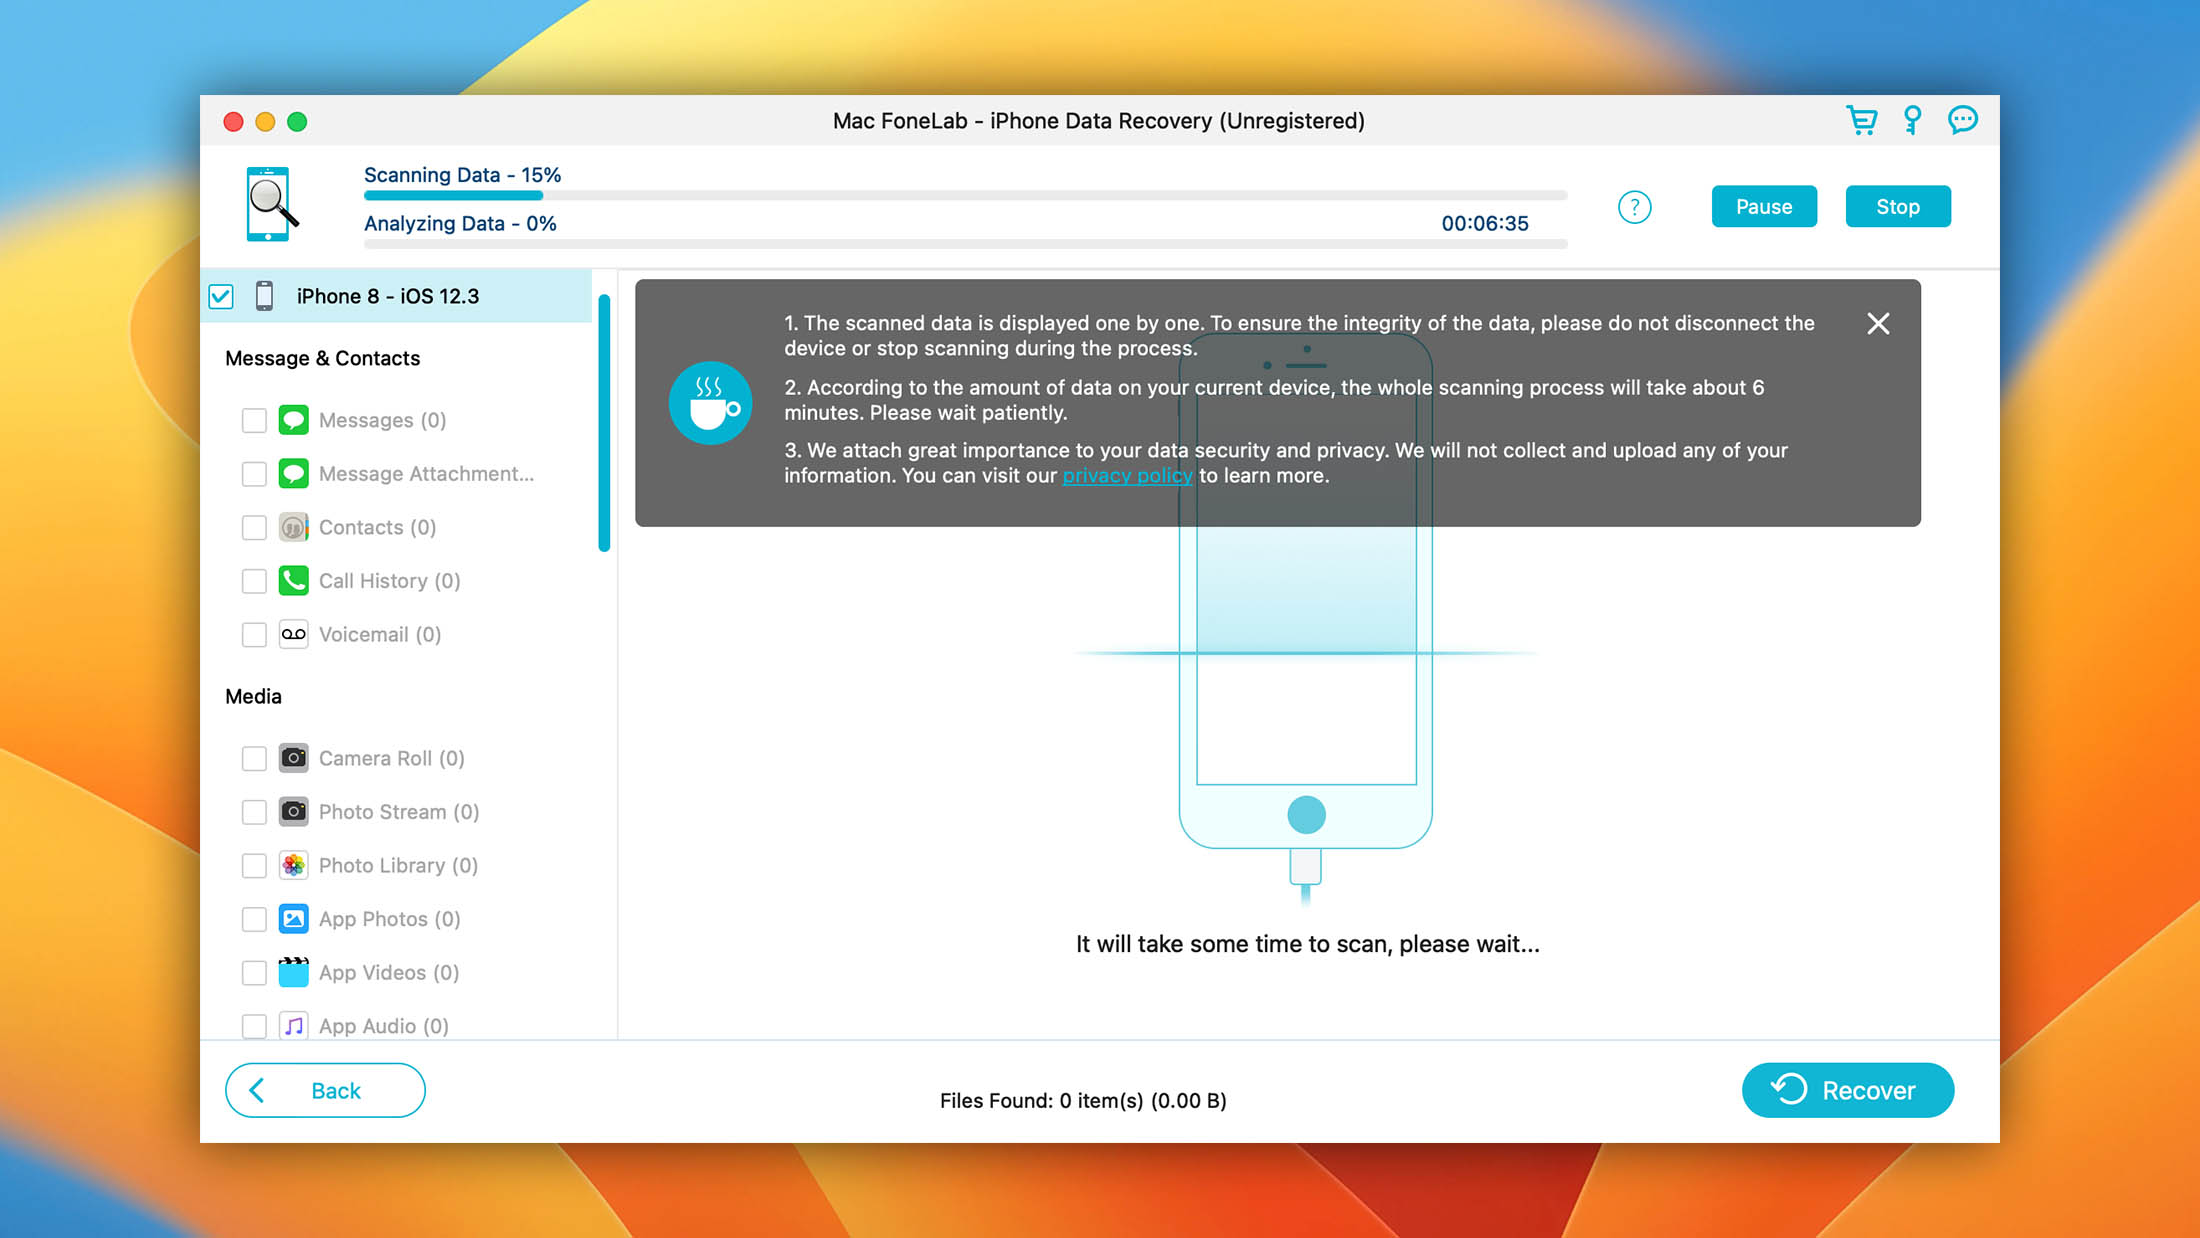Open the feedback chat bubble icon

1962,121
